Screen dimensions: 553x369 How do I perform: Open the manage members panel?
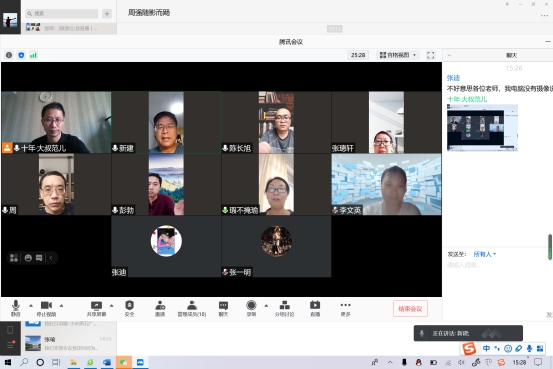tap(192, 308)
